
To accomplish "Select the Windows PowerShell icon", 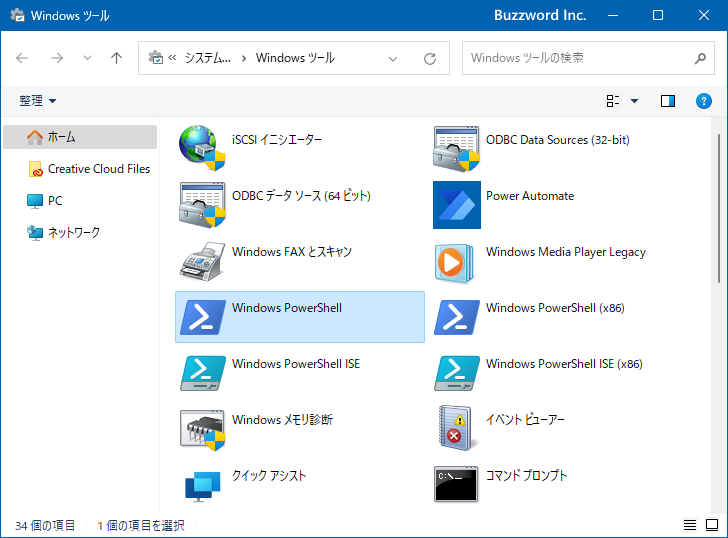I will click(202, 318).
